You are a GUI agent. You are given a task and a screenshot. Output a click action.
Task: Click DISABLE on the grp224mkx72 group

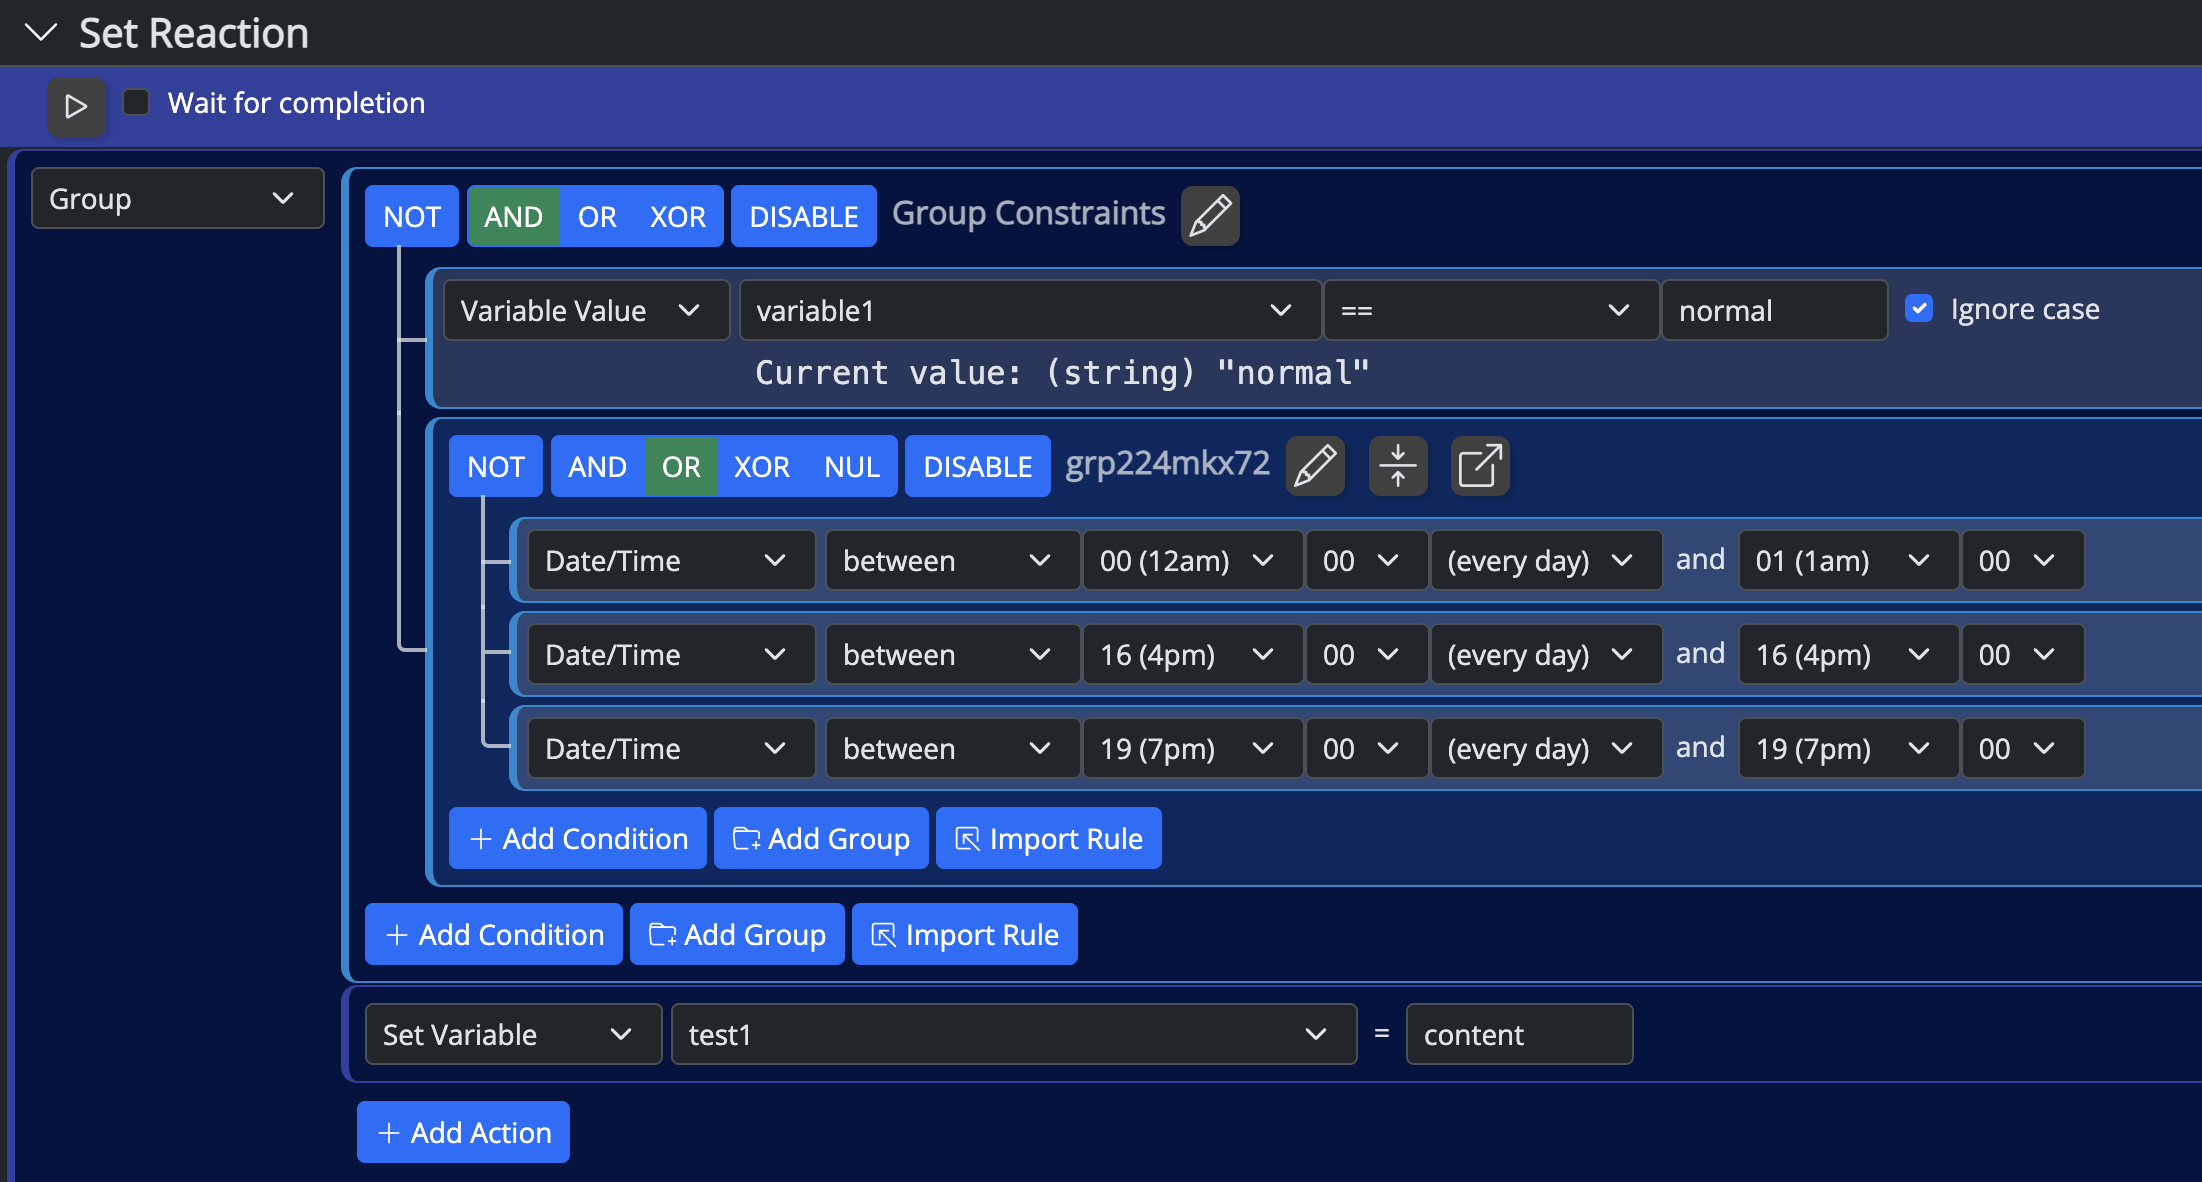pyautogui.click(x=977, y=466)
